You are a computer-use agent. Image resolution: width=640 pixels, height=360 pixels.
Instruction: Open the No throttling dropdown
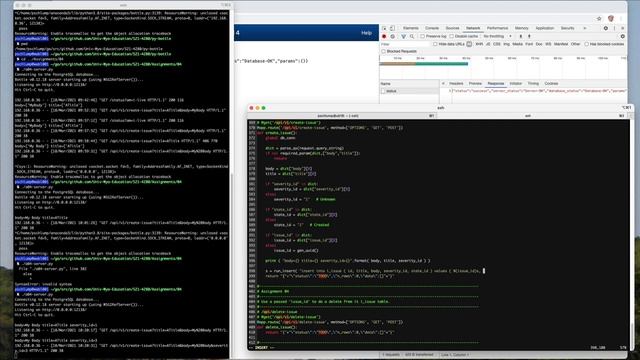click(497, 36)
